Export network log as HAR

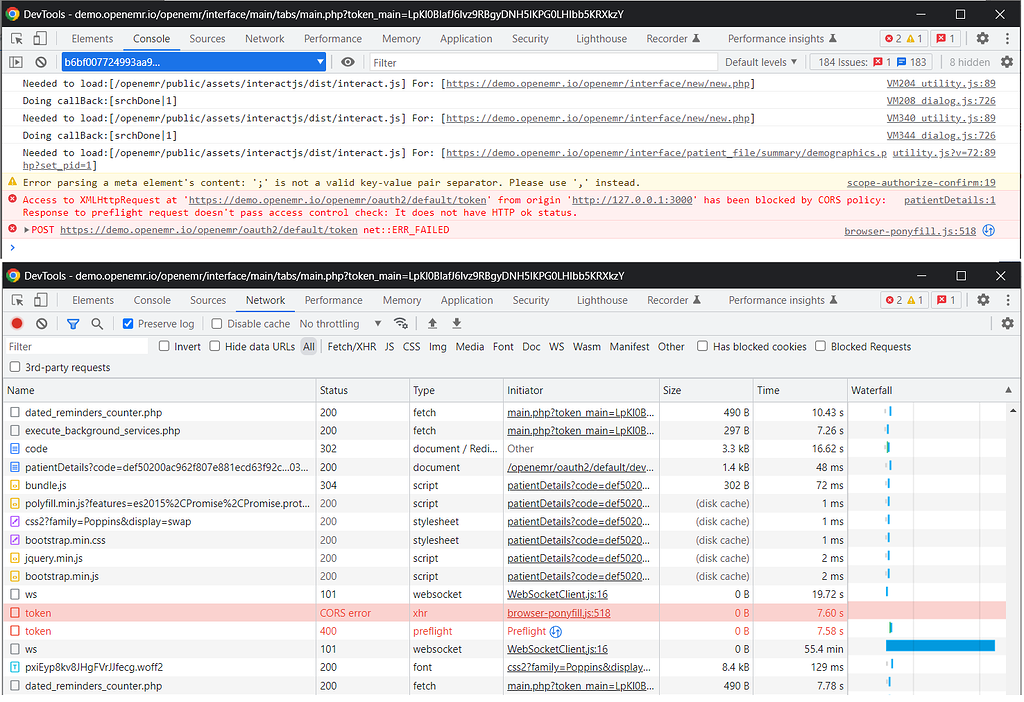coord(456,323)
